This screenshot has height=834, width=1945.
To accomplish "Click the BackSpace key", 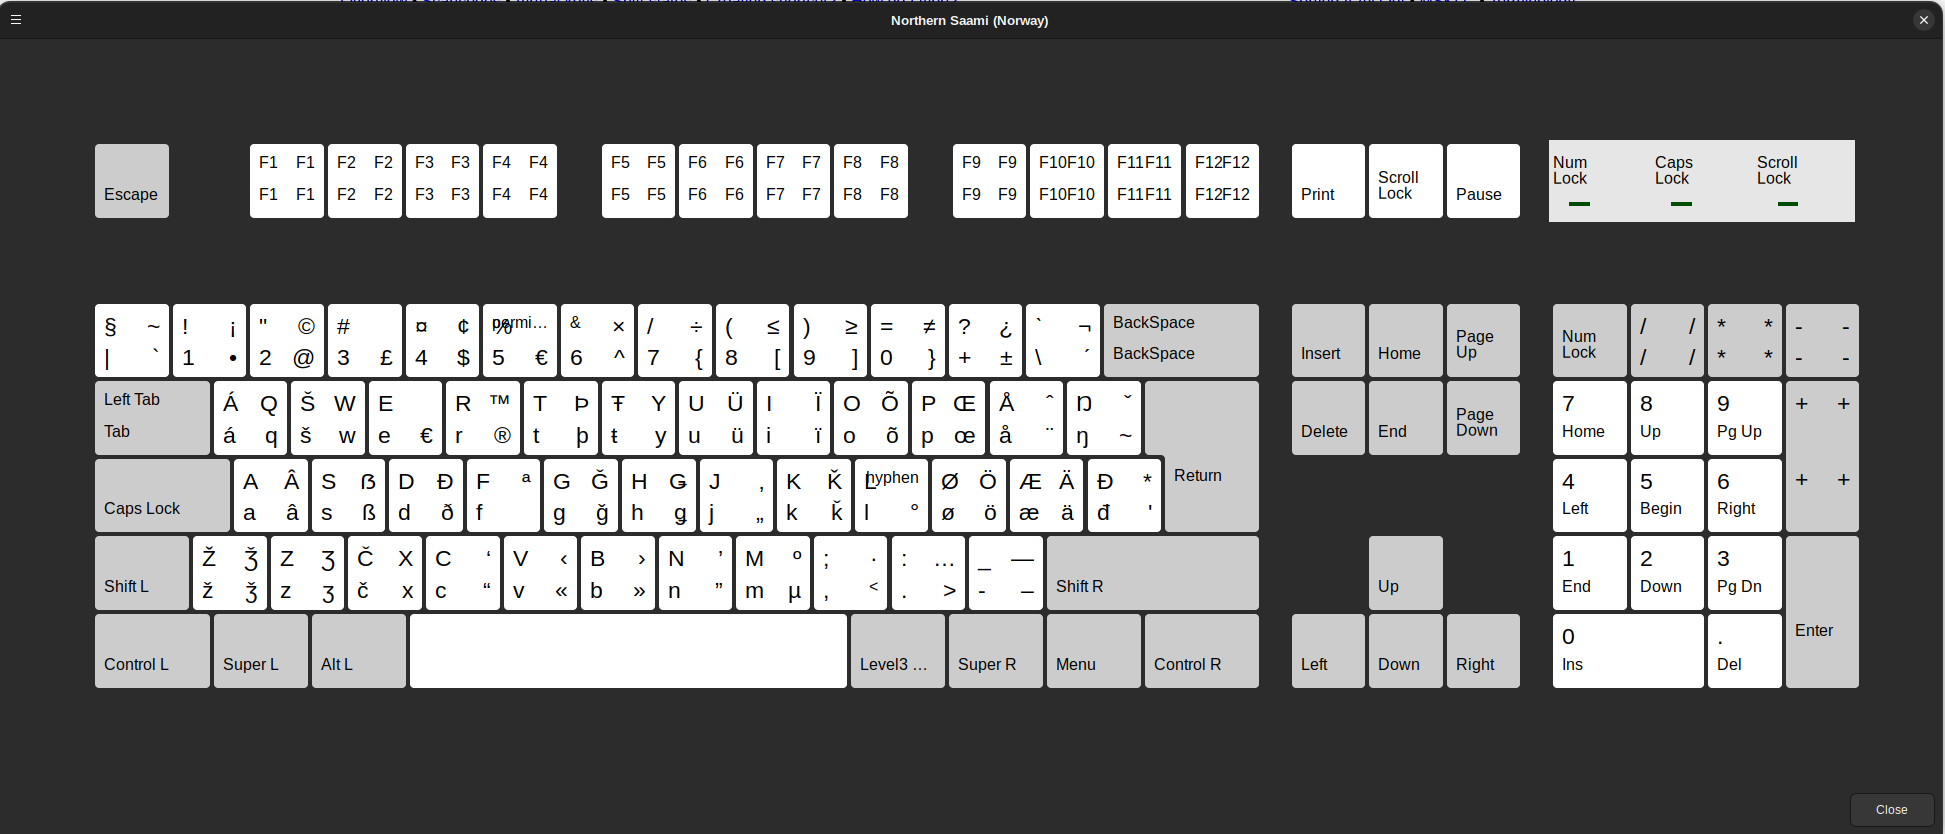I will pos(1181,340).
